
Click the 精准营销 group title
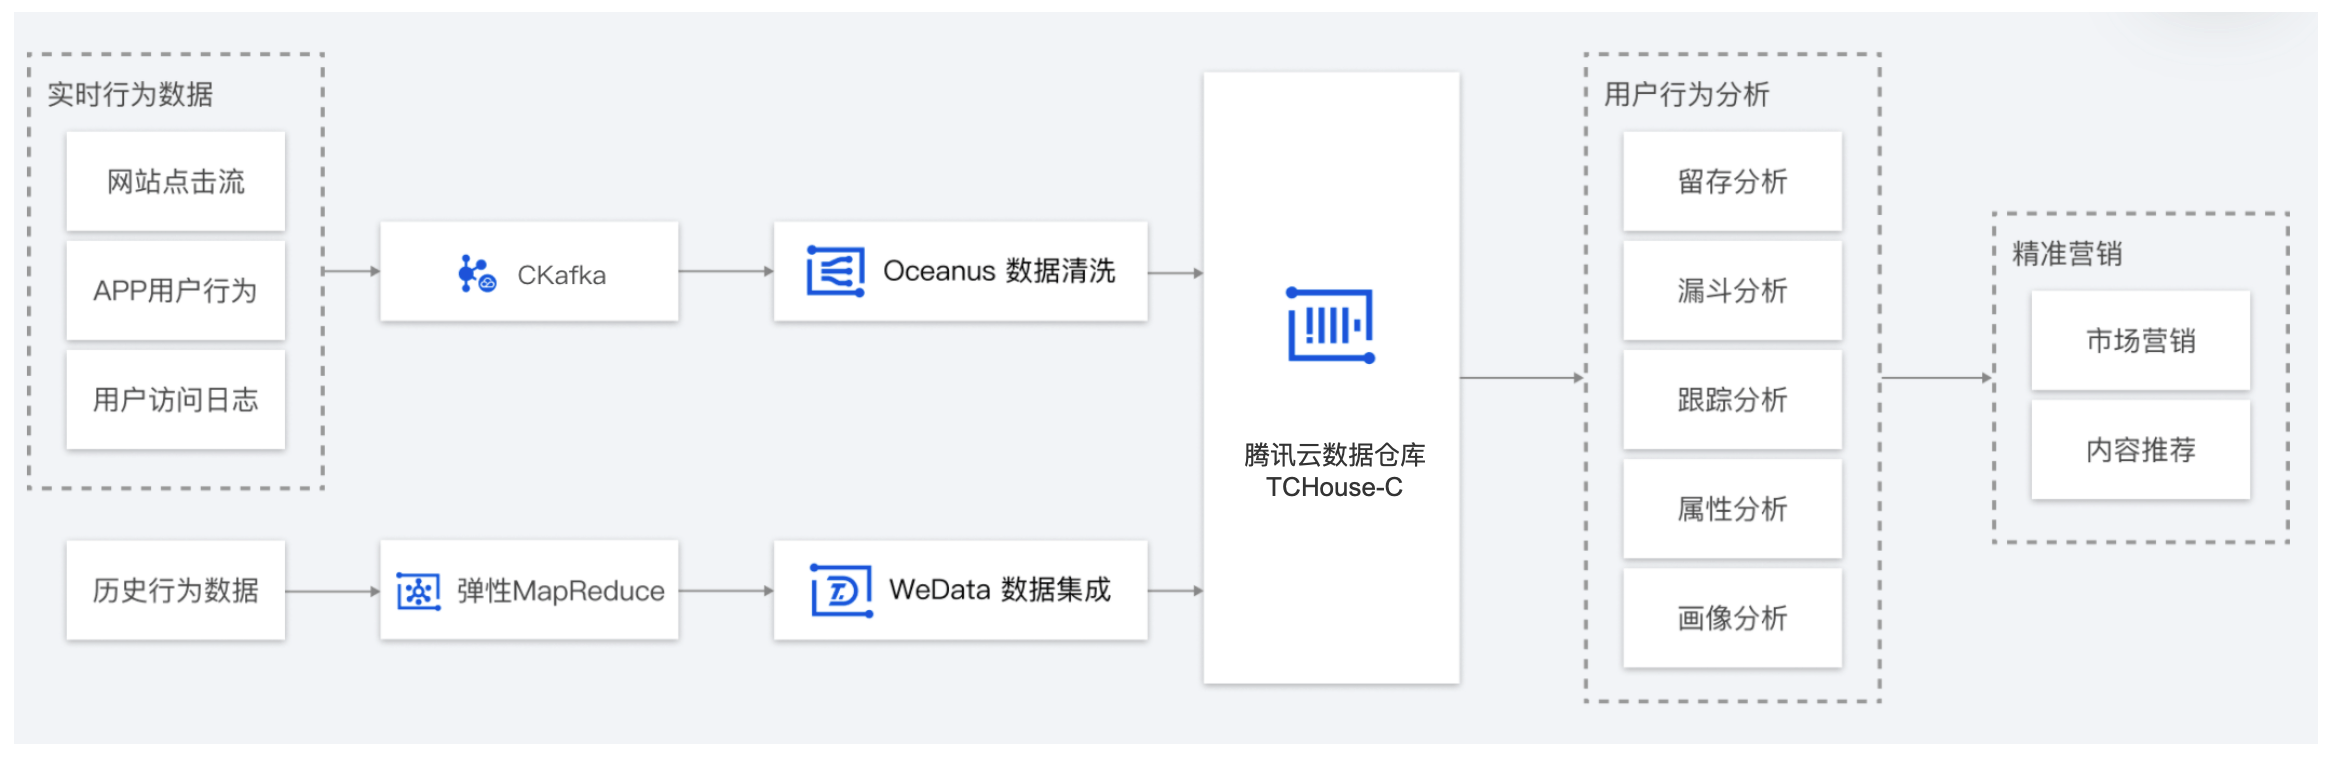click(x=2066, y=254)
